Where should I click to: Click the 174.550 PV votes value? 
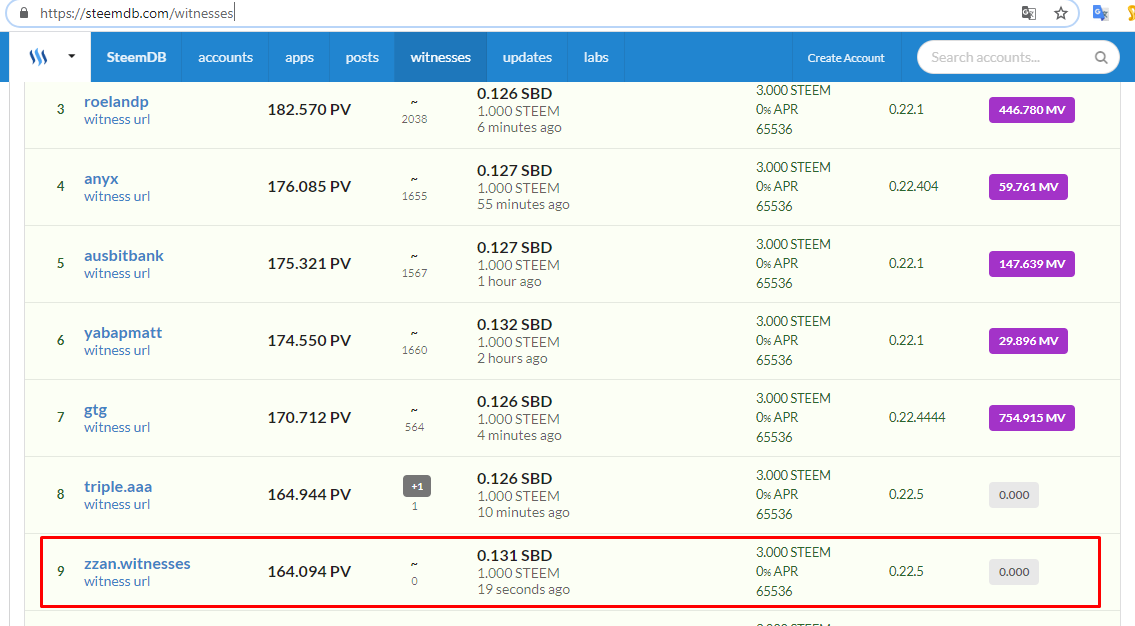point(309,341)
